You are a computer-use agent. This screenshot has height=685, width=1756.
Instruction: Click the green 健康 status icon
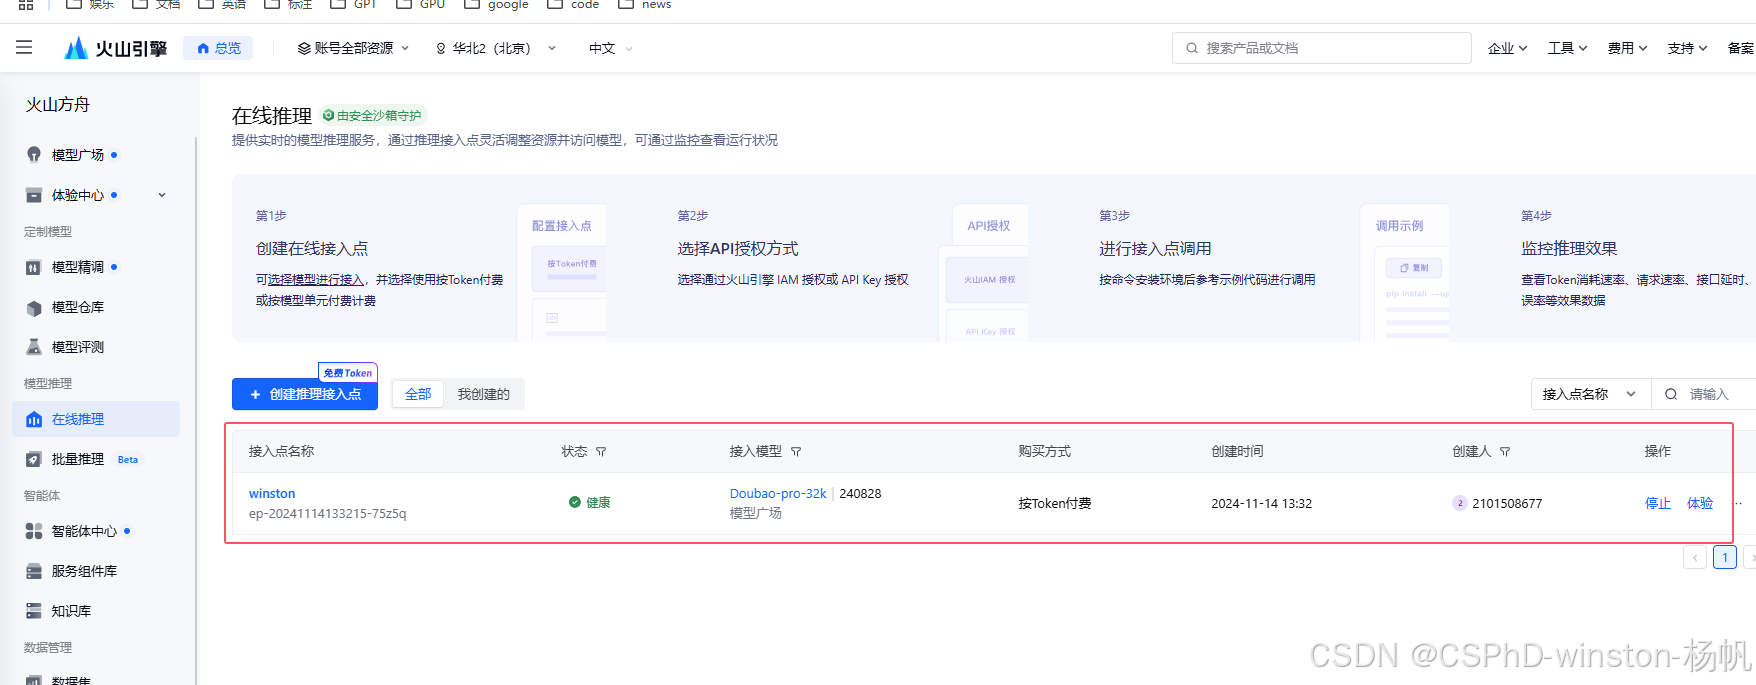575,502
